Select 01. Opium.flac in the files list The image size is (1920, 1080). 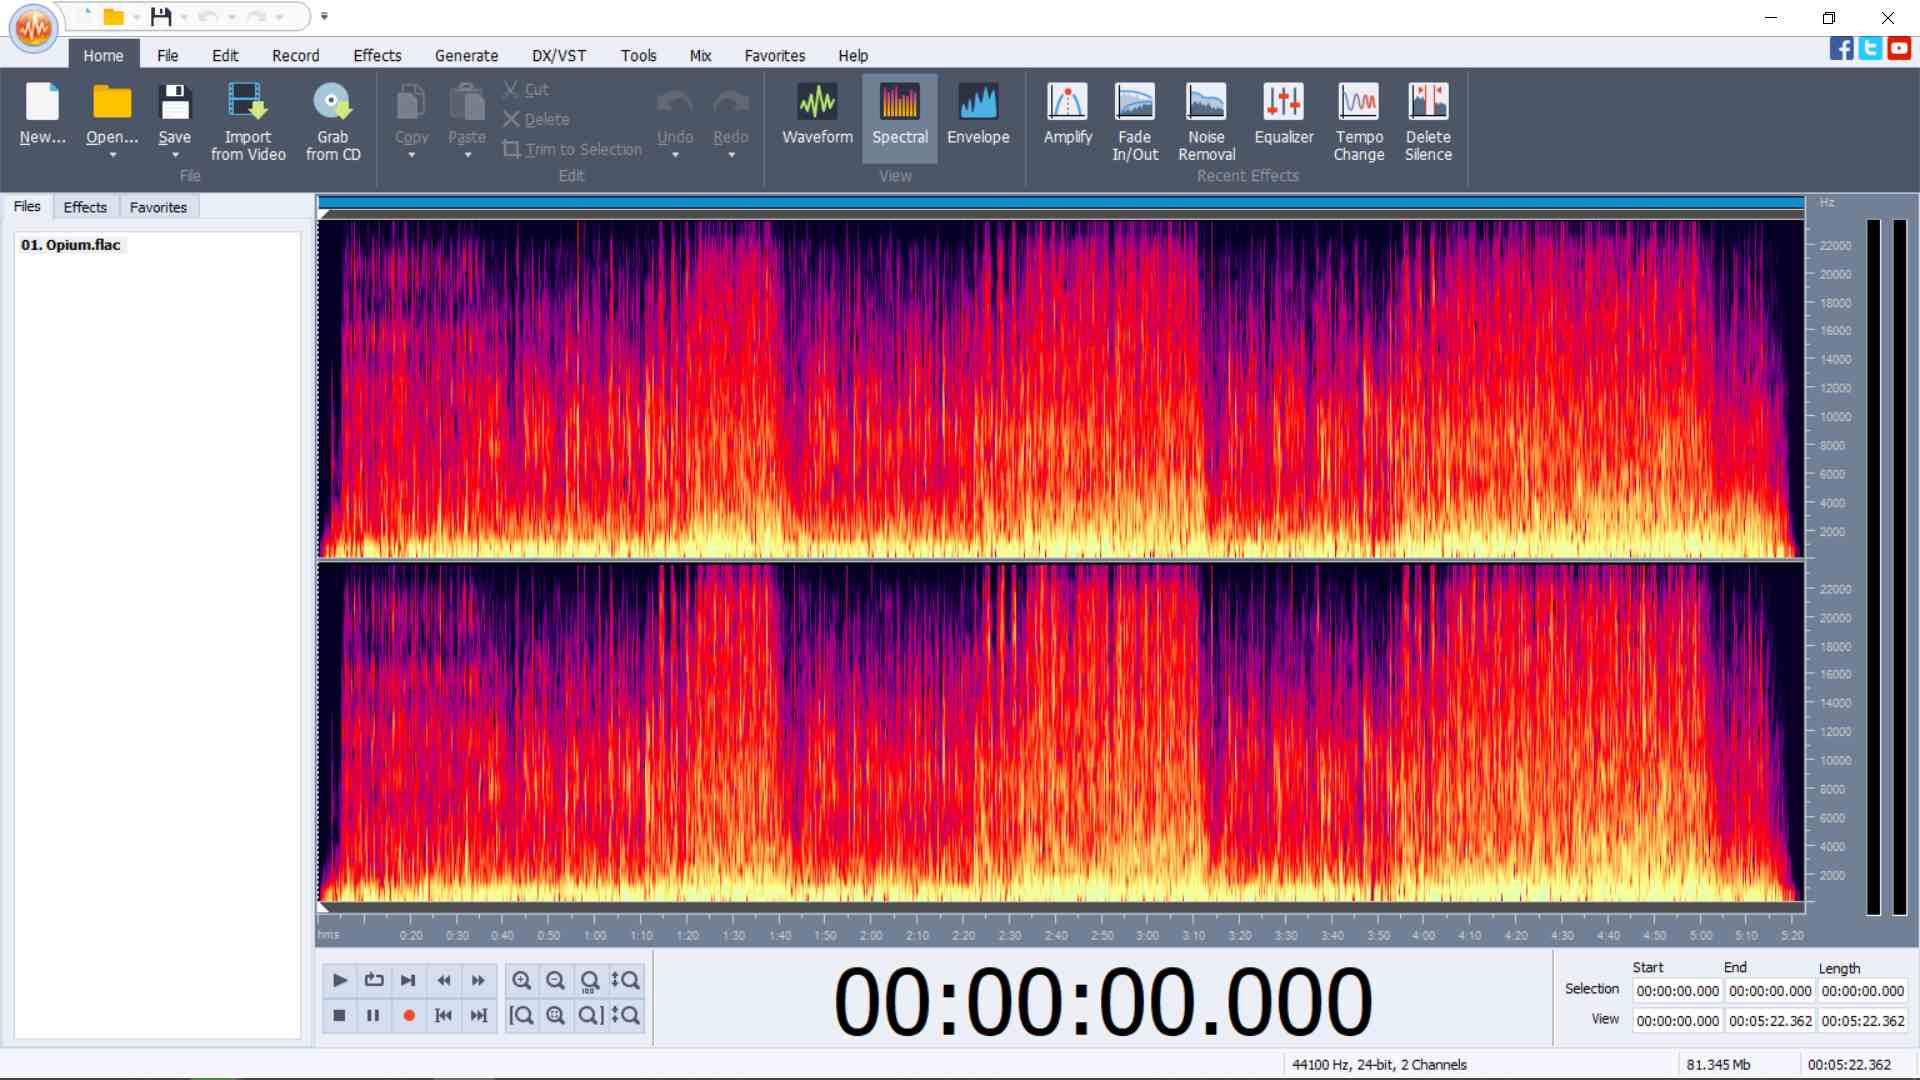[x=71, y=245]
